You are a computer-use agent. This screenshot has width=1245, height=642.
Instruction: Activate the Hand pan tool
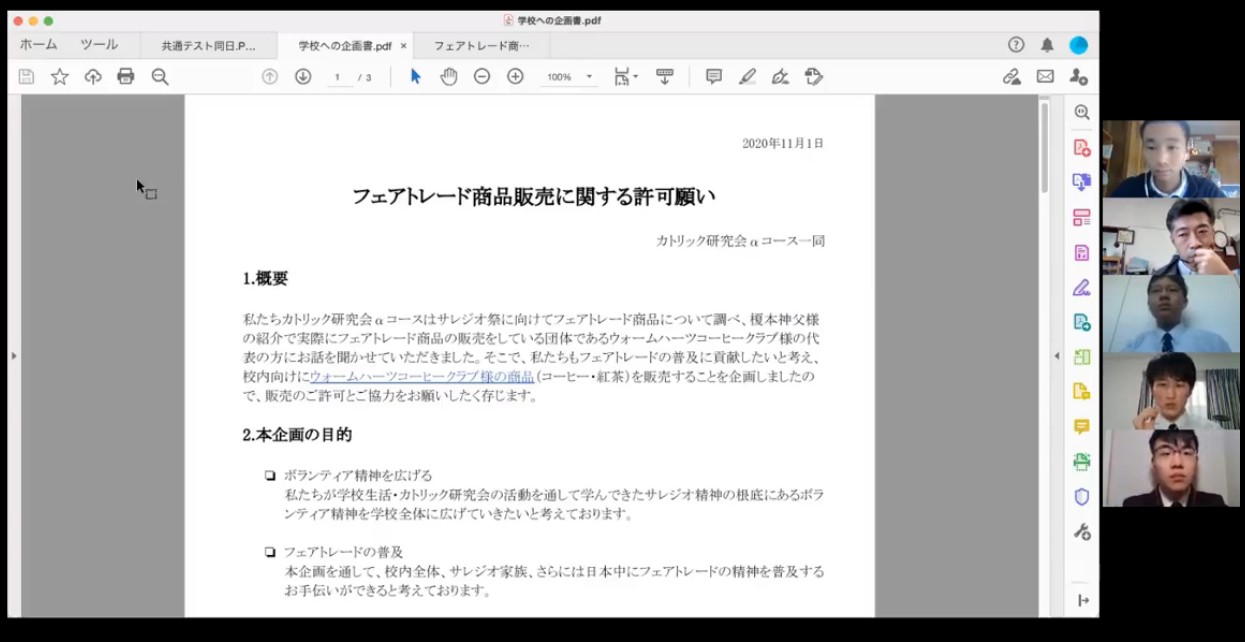pos(449,77)
